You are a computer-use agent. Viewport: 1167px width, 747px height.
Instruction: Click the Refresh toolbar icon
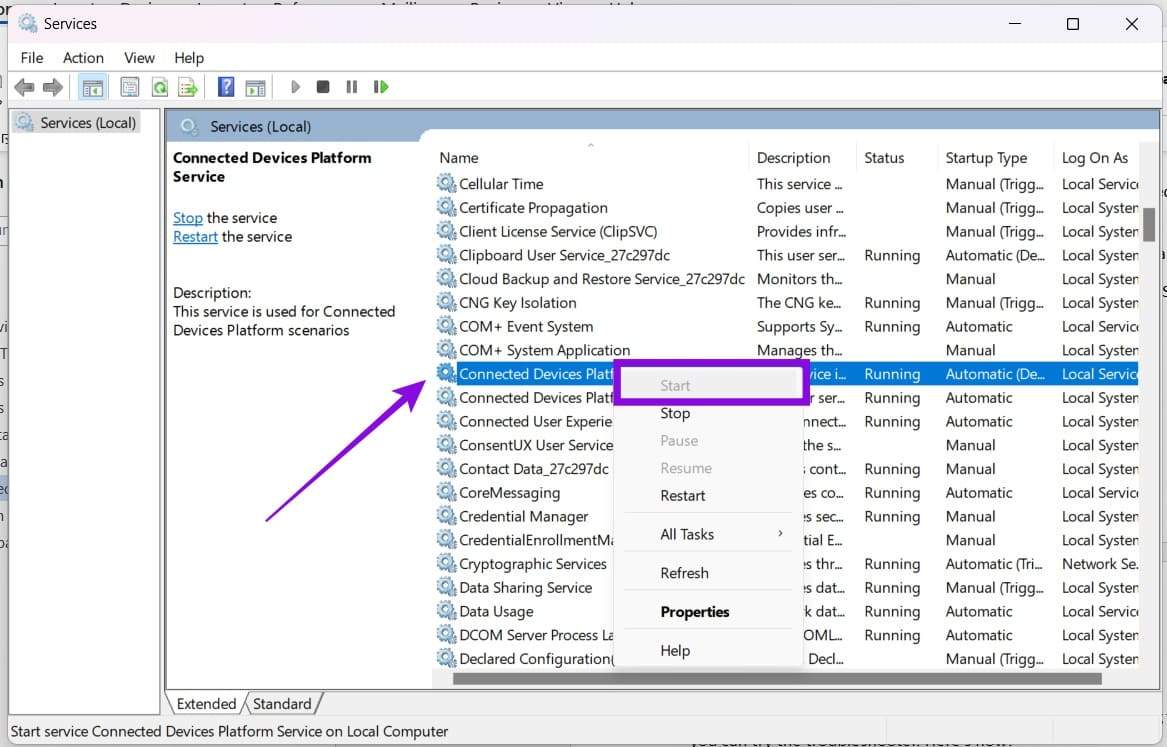(159, 88)
